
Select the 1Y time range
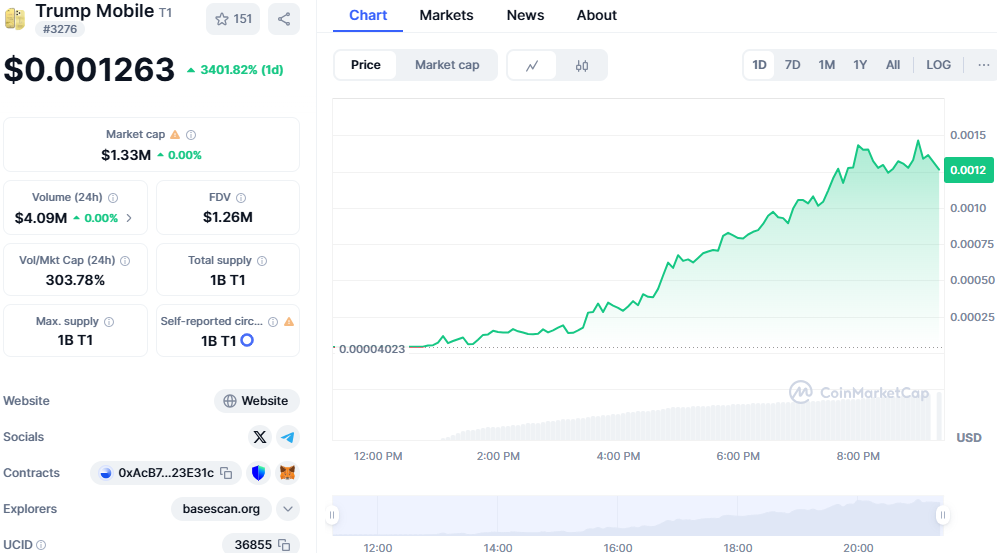pos(860,65)
